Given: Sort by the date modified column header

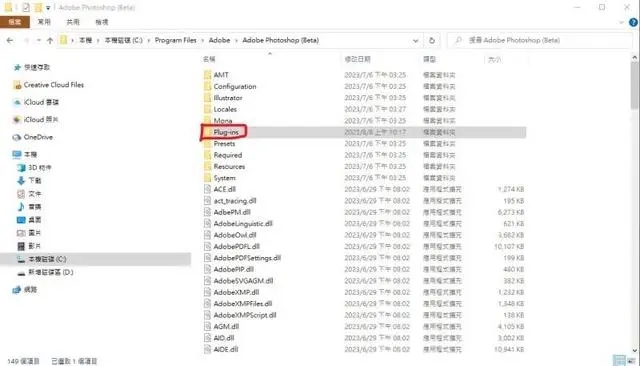Looking at the screenshot, I should pyautogui.click(x=358, y=60).
